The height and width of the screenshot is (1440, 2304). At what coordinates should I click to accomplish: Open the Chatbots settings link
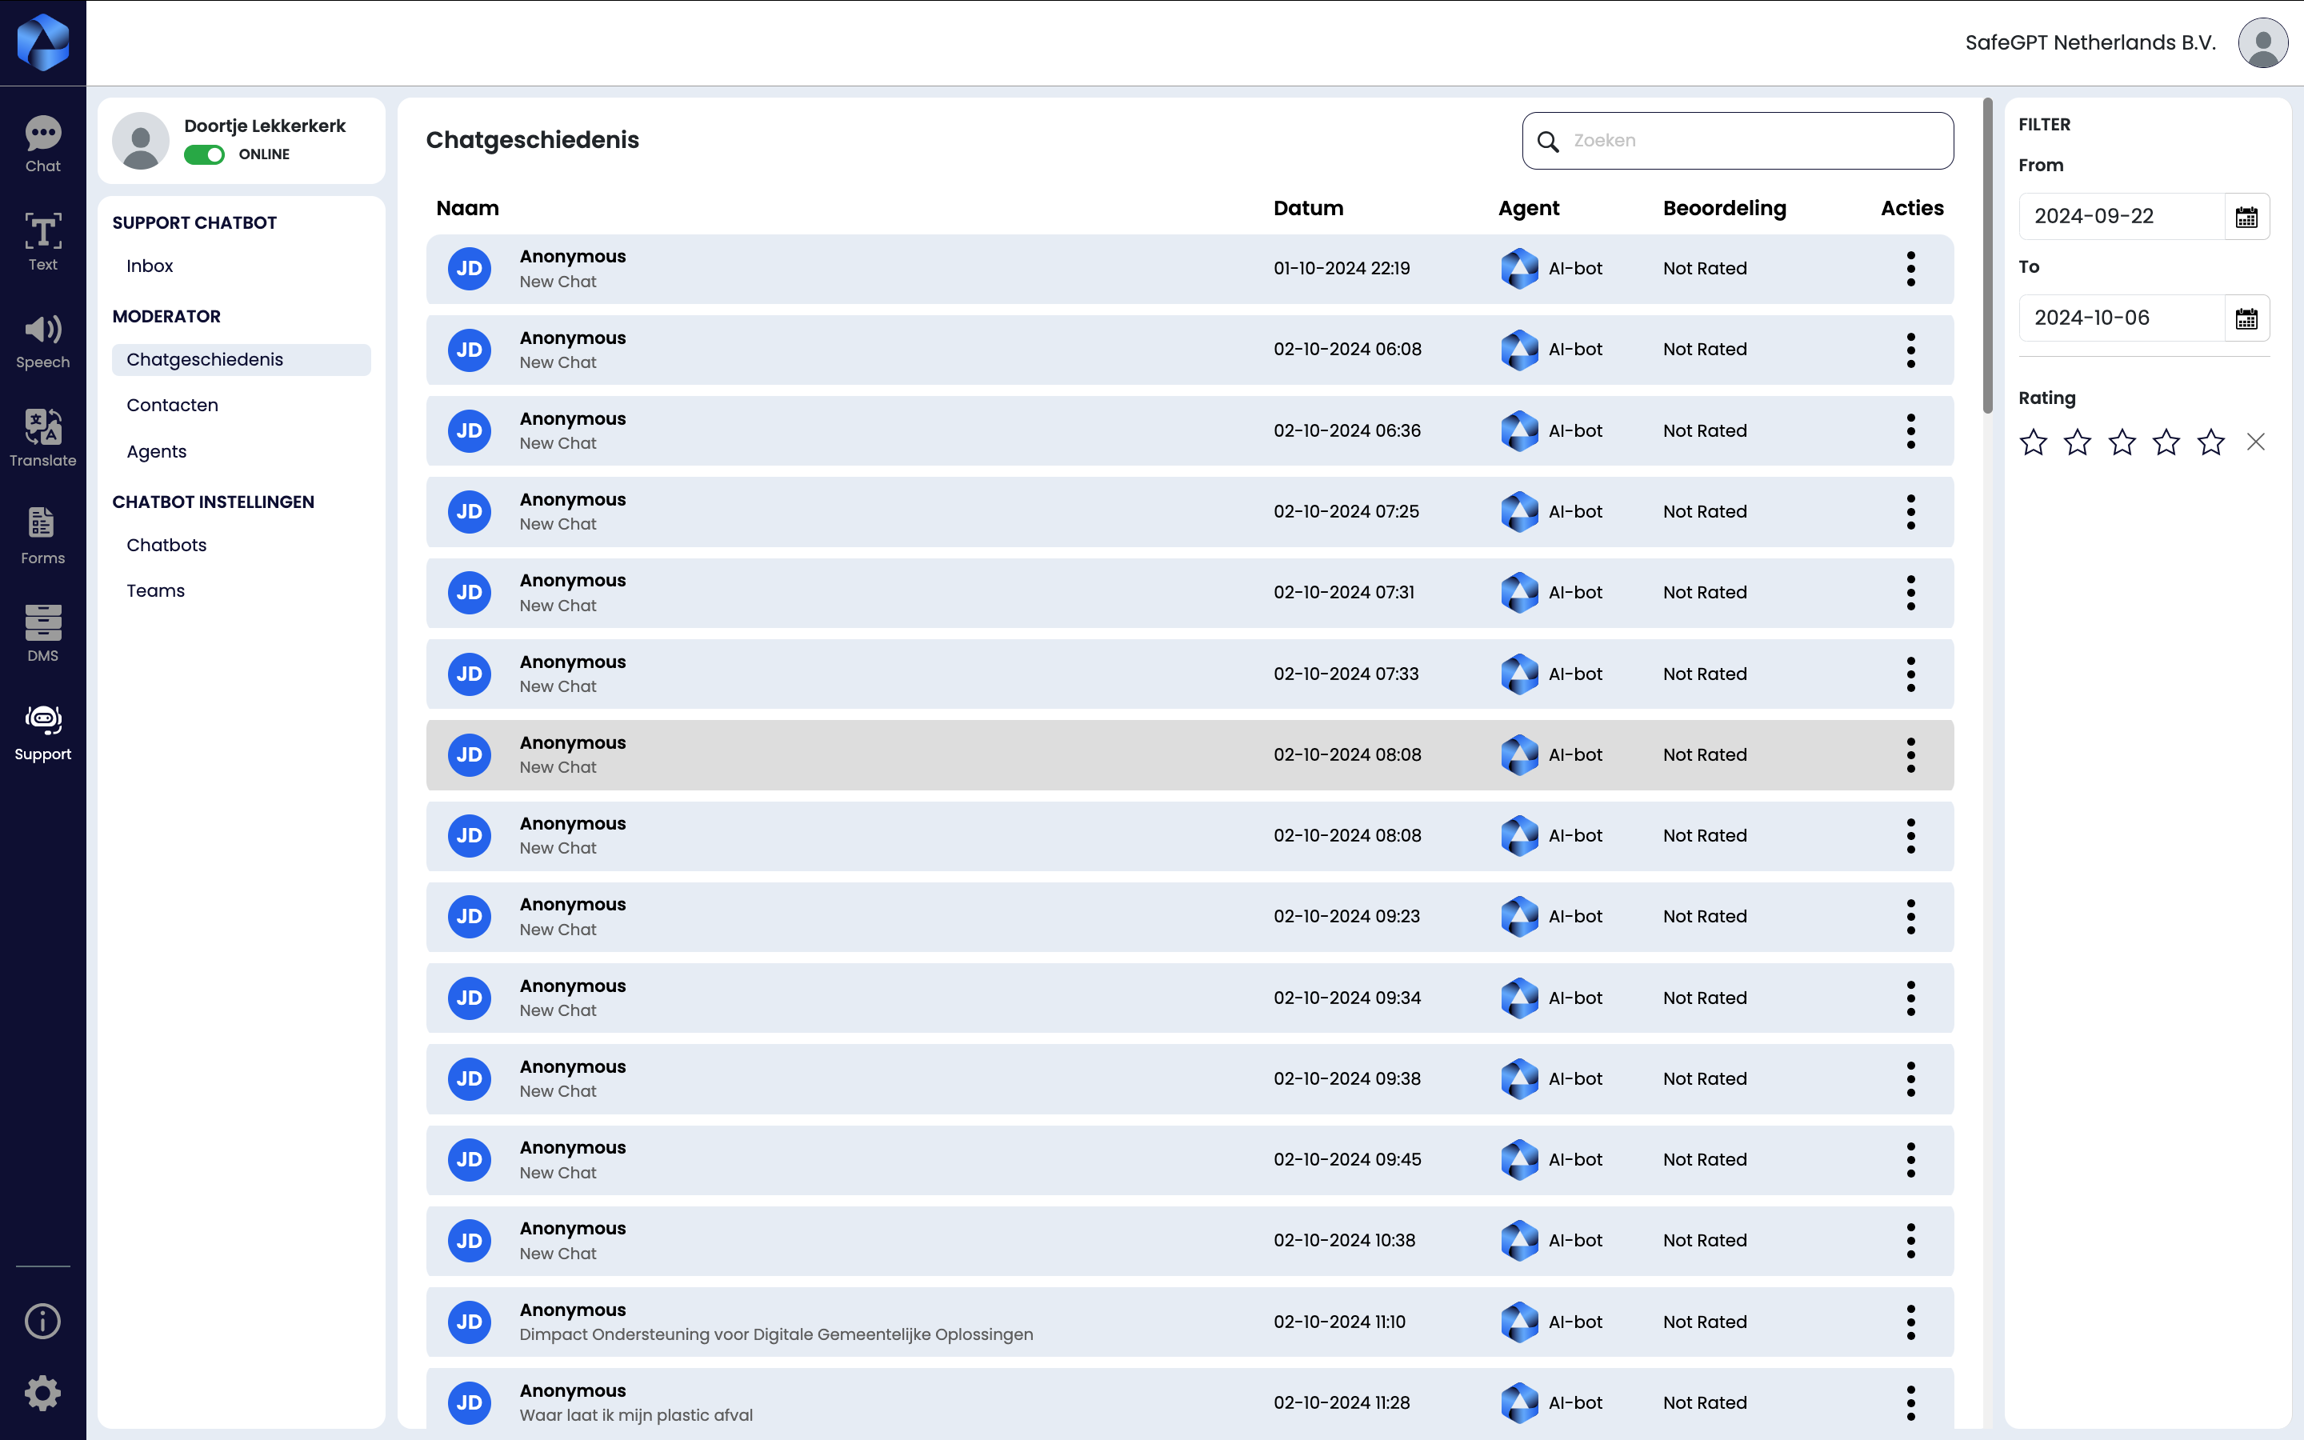166,545
